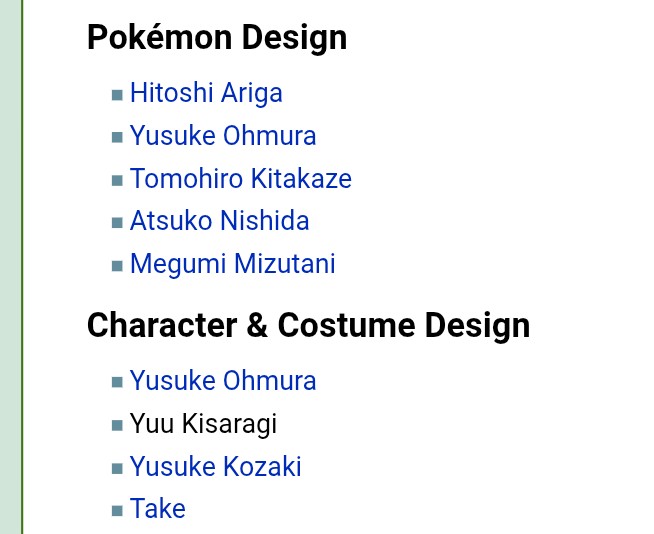Open the Hitoshi Ariga link
The width and height of the screenshot is (654, 534).
[x=206, y=93]
